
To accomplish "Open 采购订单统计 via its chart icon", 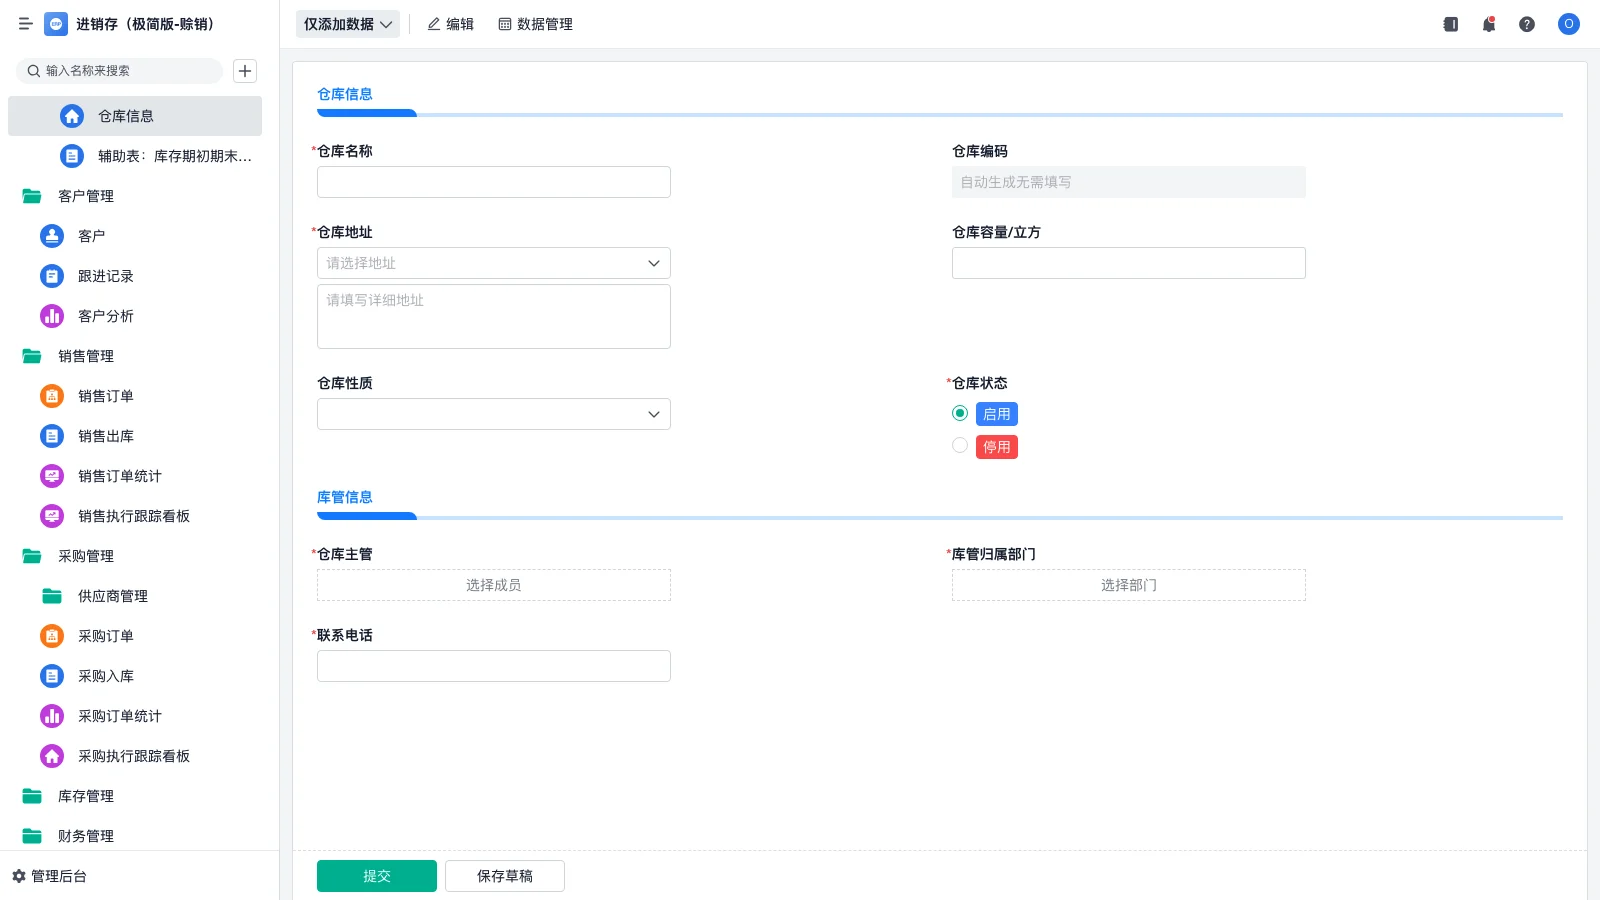I will pyautogui.click(x=51, y=716).
